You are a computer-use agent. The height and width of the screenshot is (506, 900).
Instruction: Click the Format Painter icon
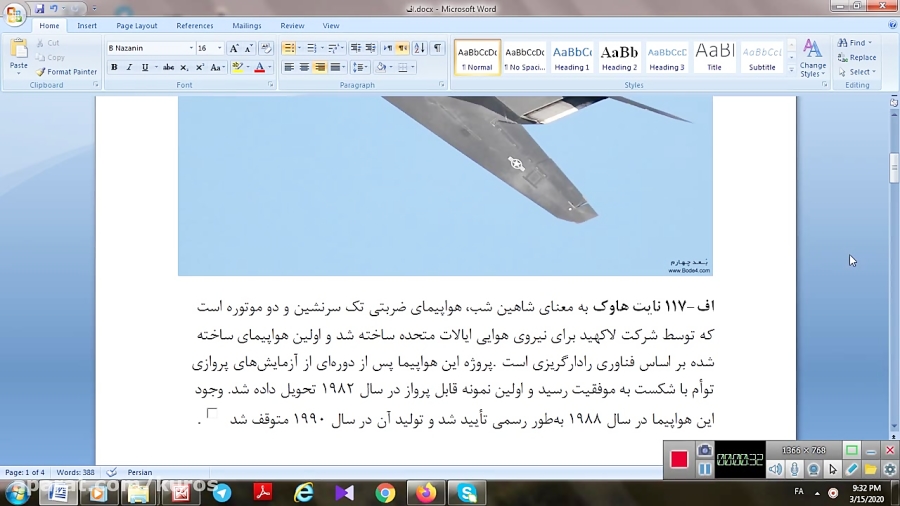point(66,72)
